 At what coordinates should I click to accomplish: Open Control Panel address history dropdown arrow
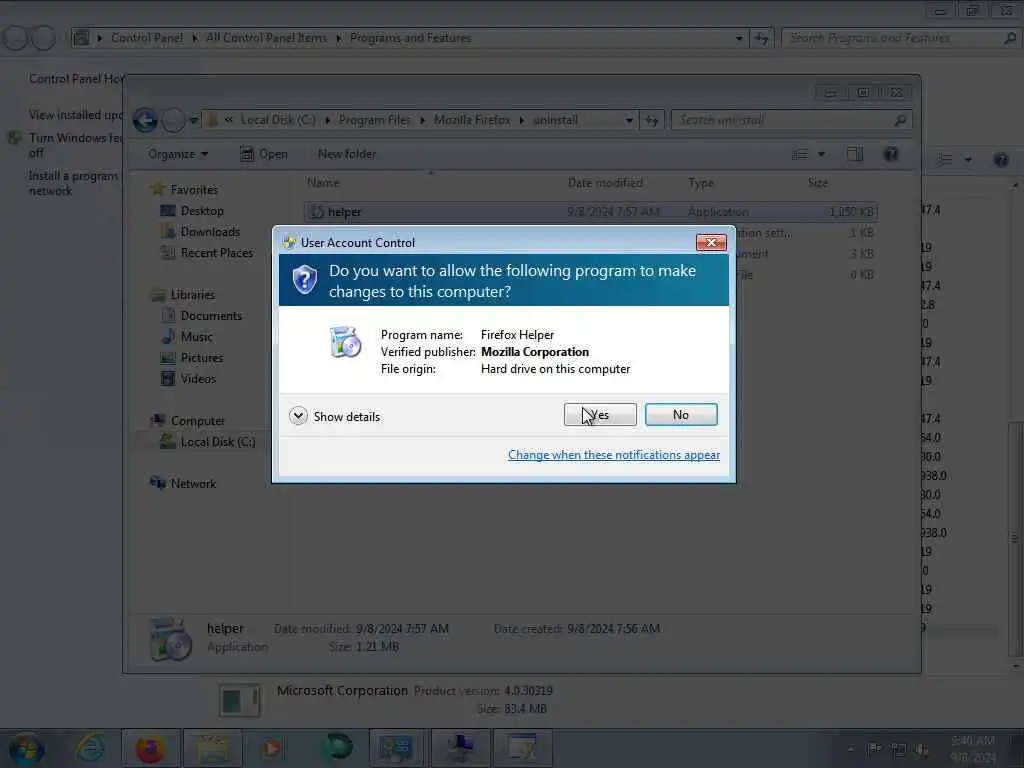point(739,38)
